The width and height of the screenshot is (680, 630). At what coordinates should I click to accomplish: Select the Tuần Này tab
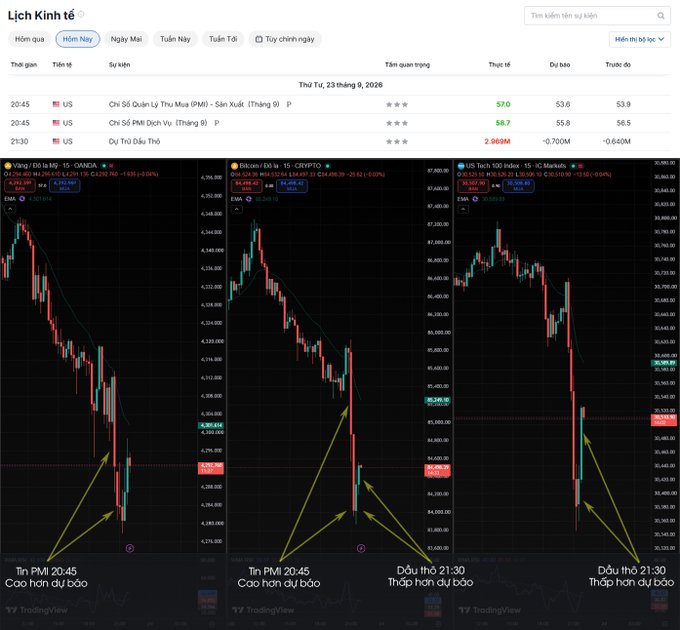175,39
